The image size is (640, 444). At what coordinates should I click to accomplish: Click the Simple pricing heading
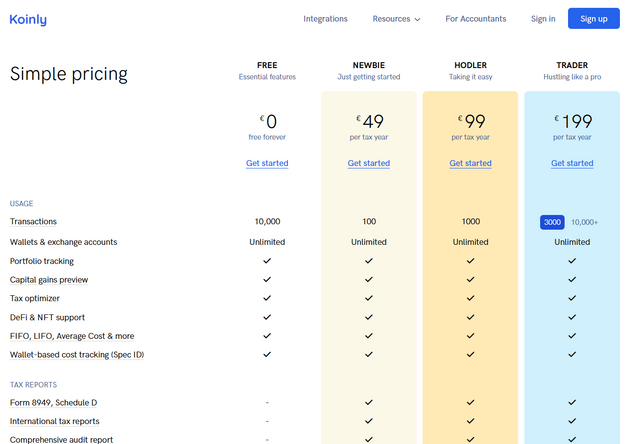(x=69, y=74)
